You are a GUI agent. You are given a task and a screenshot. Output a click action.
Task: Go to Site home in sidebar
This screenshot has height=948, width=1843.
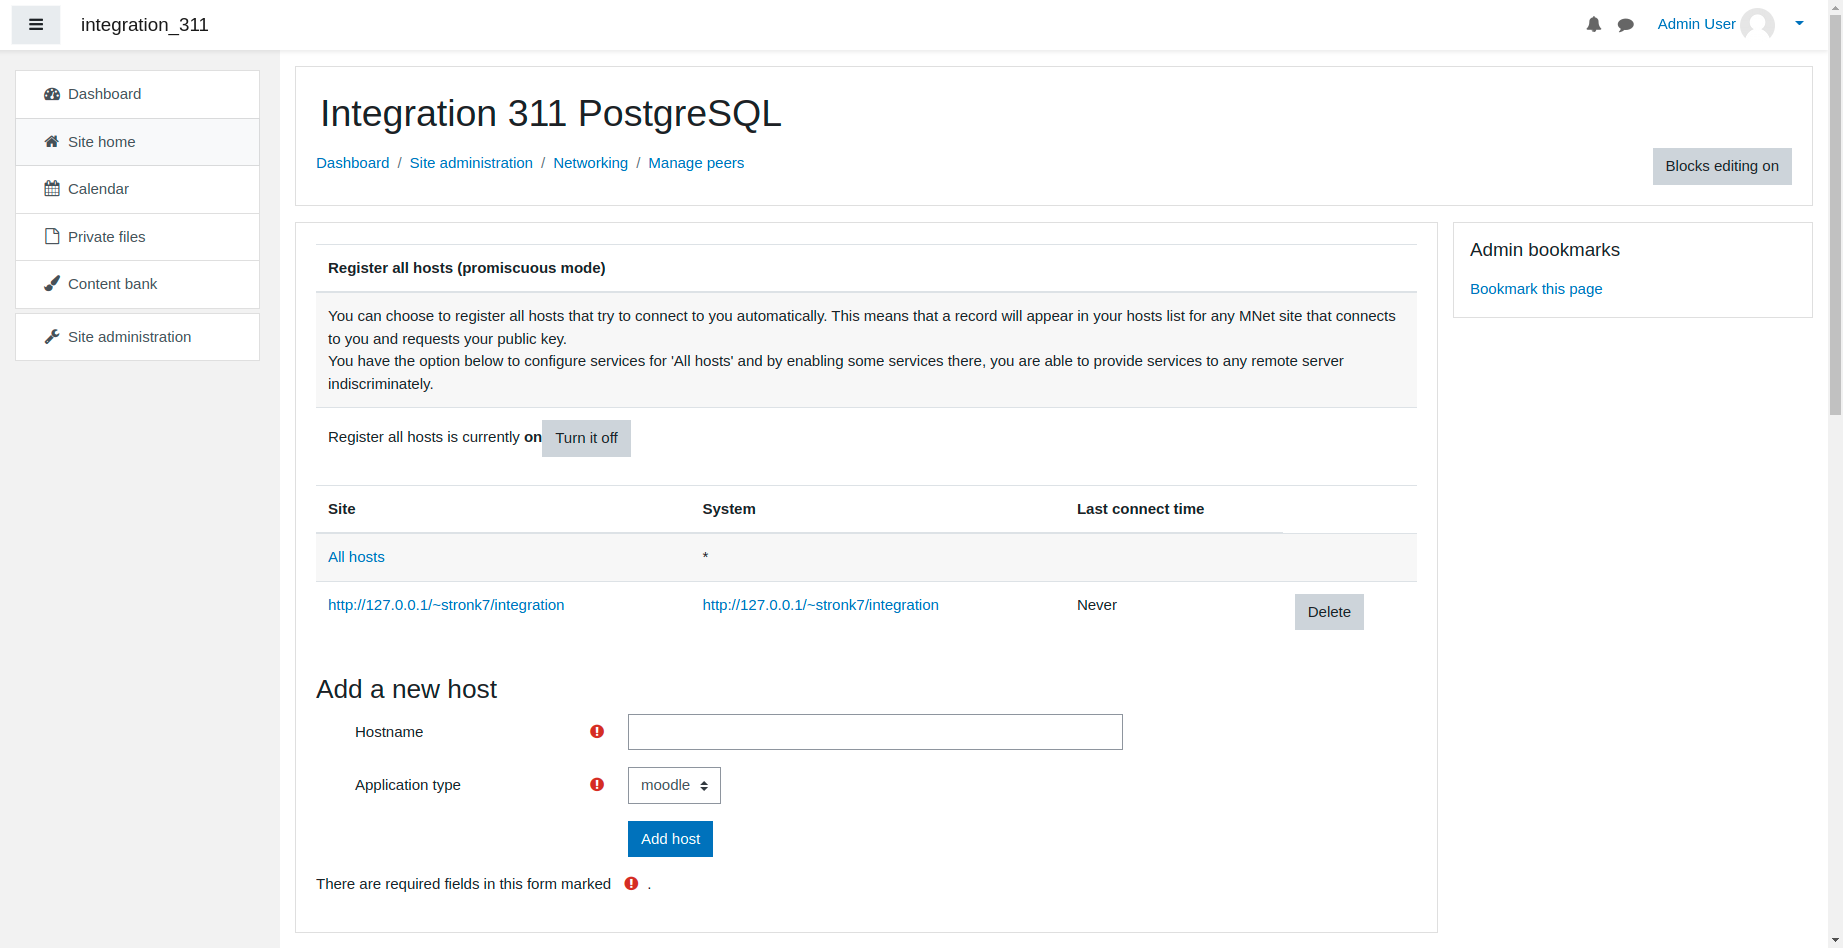pyautogui.click(x=138, y=142)
